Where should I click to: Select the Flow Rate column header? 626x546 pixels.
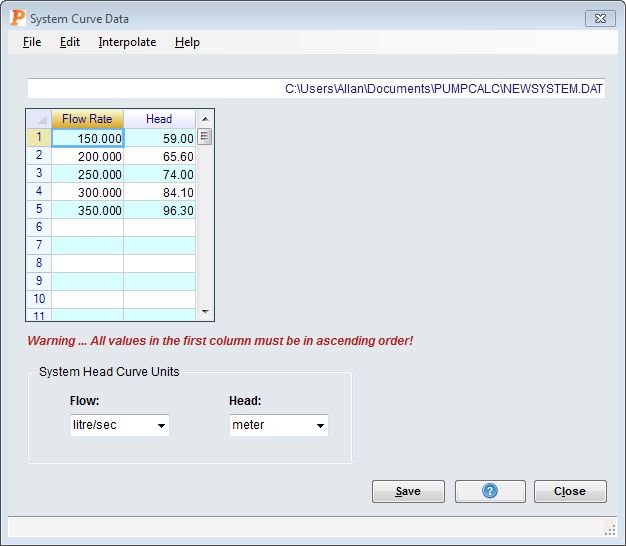(x=87, y=119)
